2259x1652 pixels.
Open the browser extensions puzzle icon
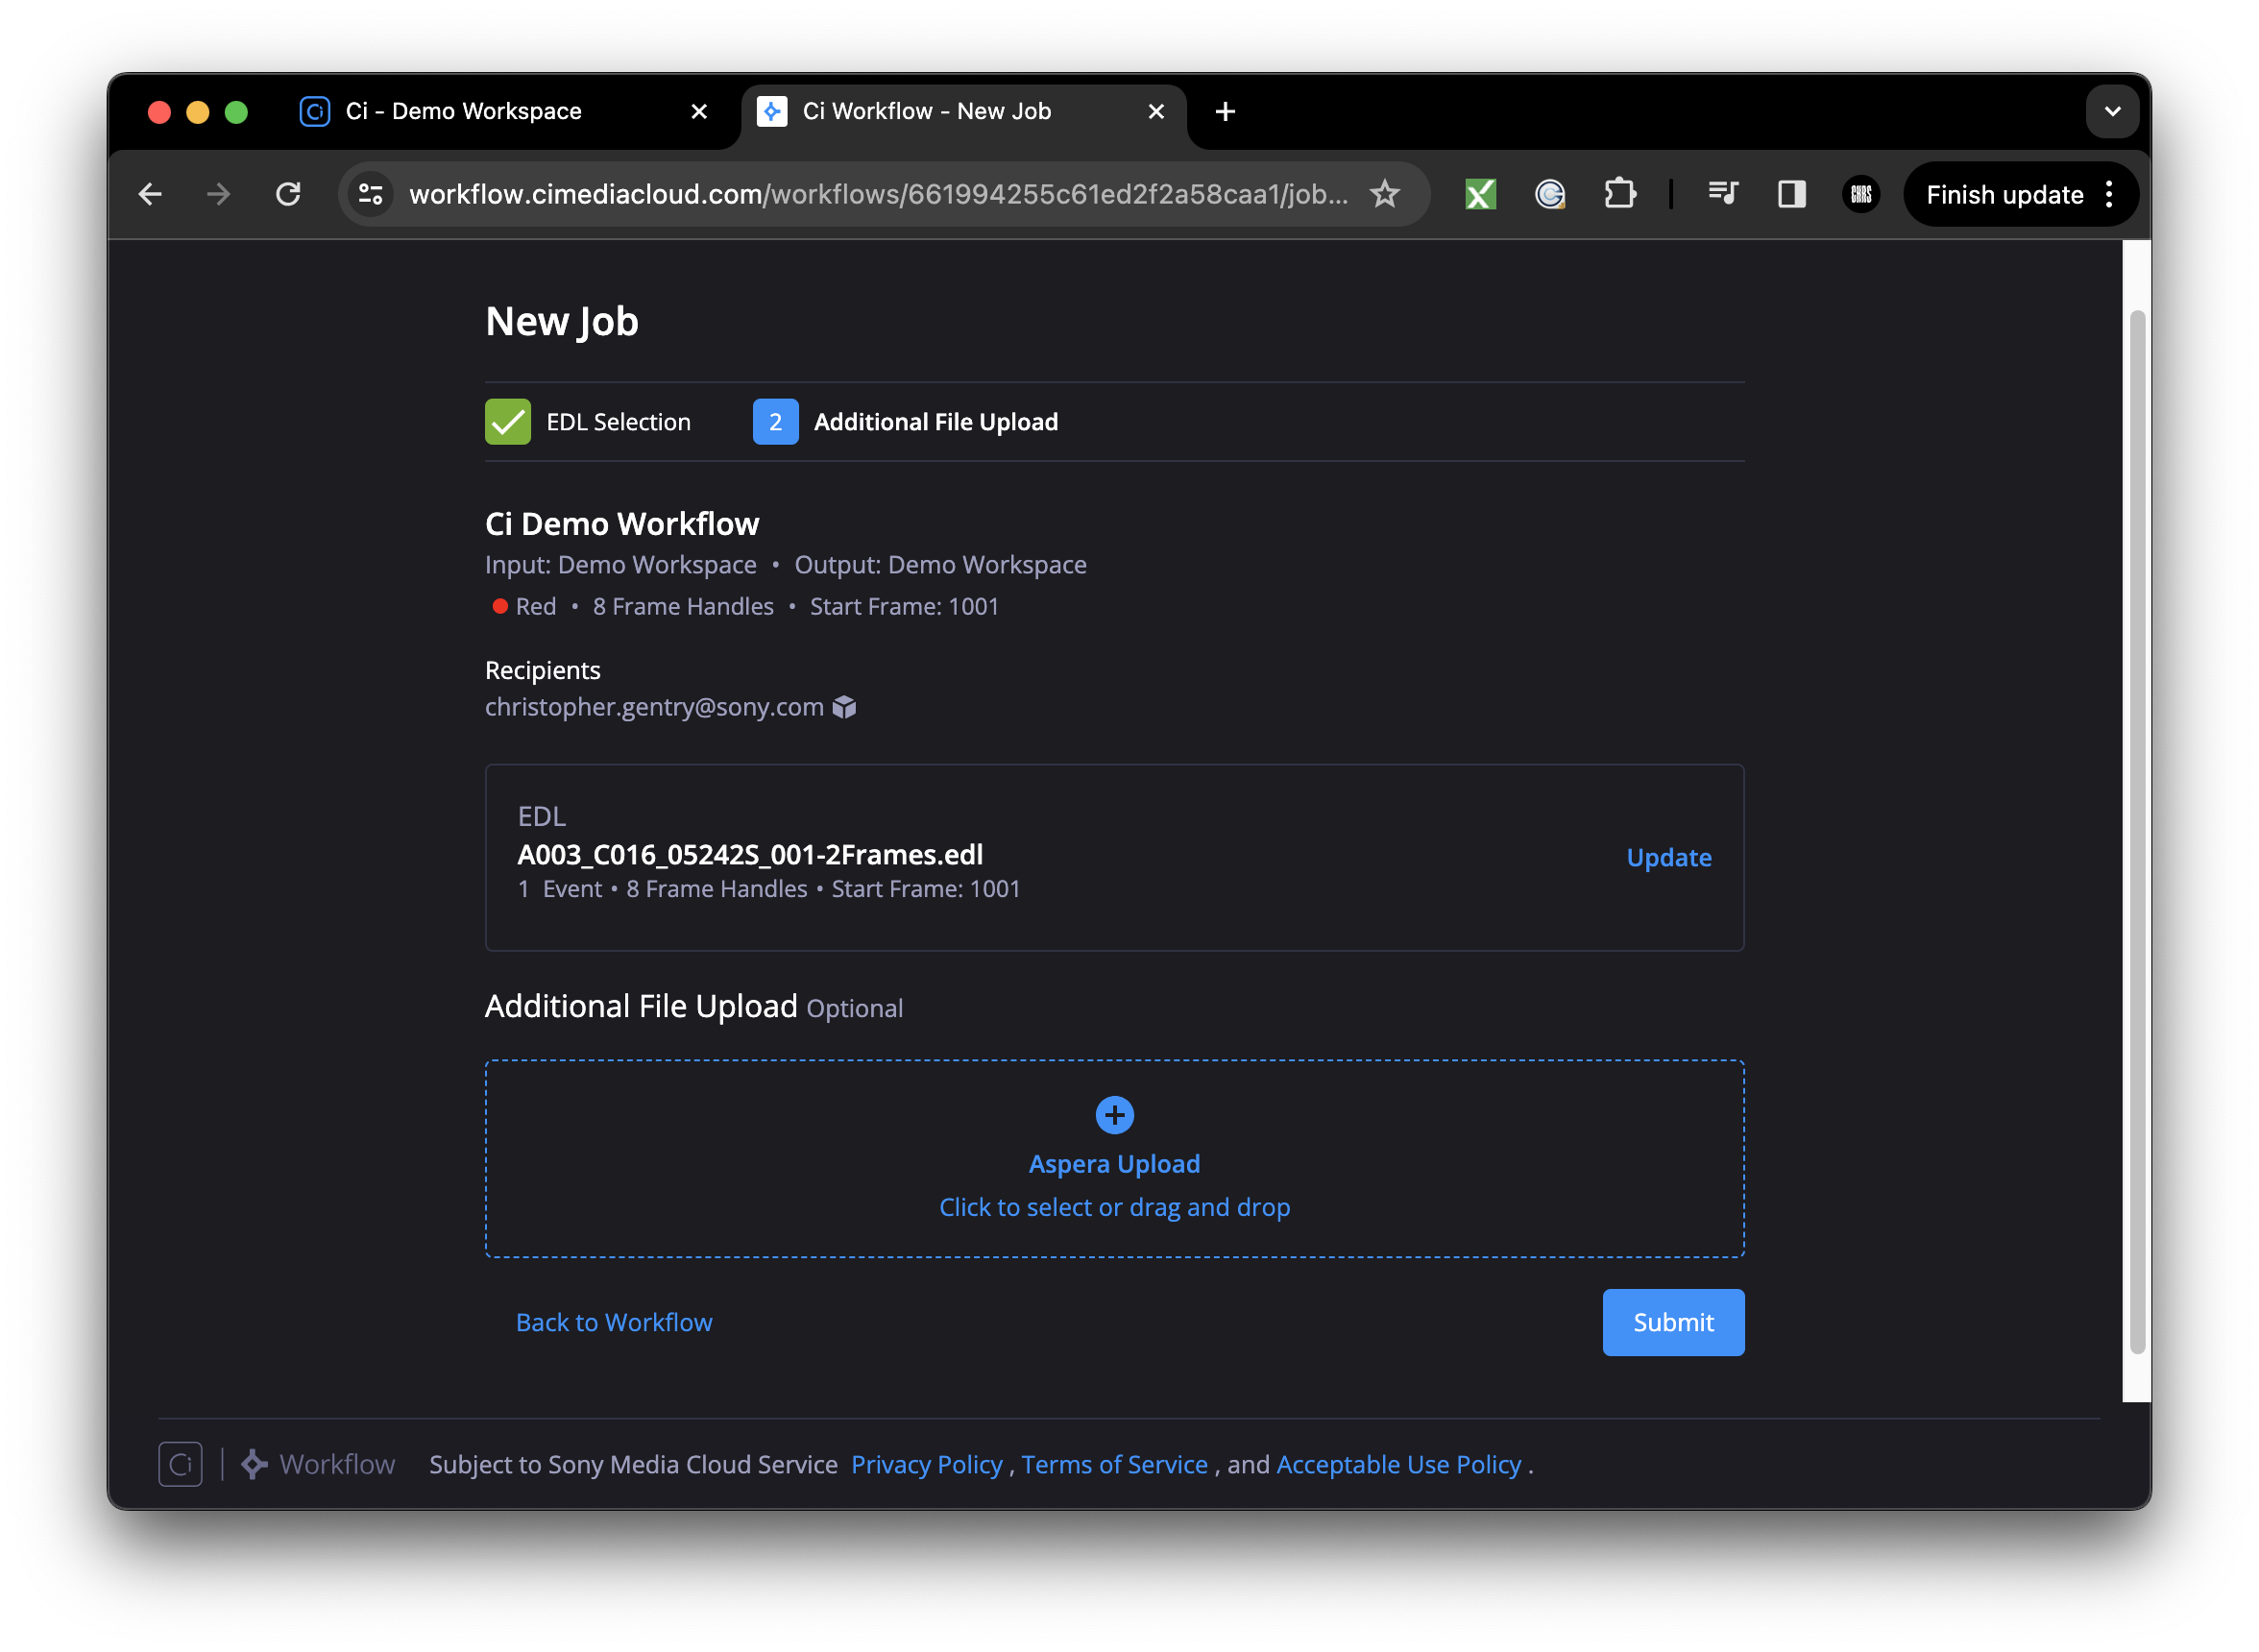1622,194
